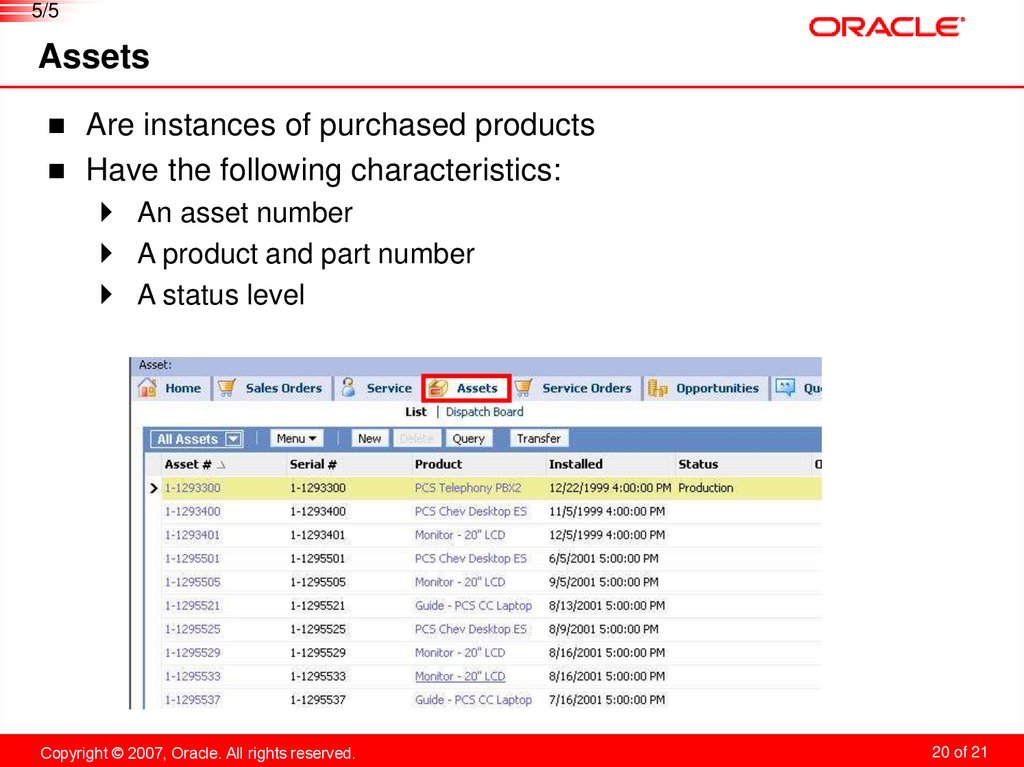Click the Asset # sort triangle icon
Viewport: 1024px width, 767px height.
point(221,465)
